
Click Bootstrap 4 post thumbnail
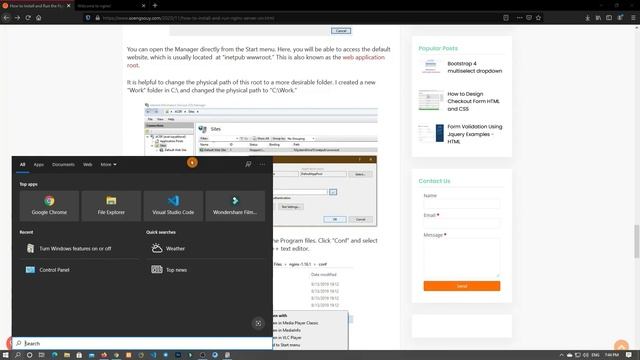[x=431, y=67]
